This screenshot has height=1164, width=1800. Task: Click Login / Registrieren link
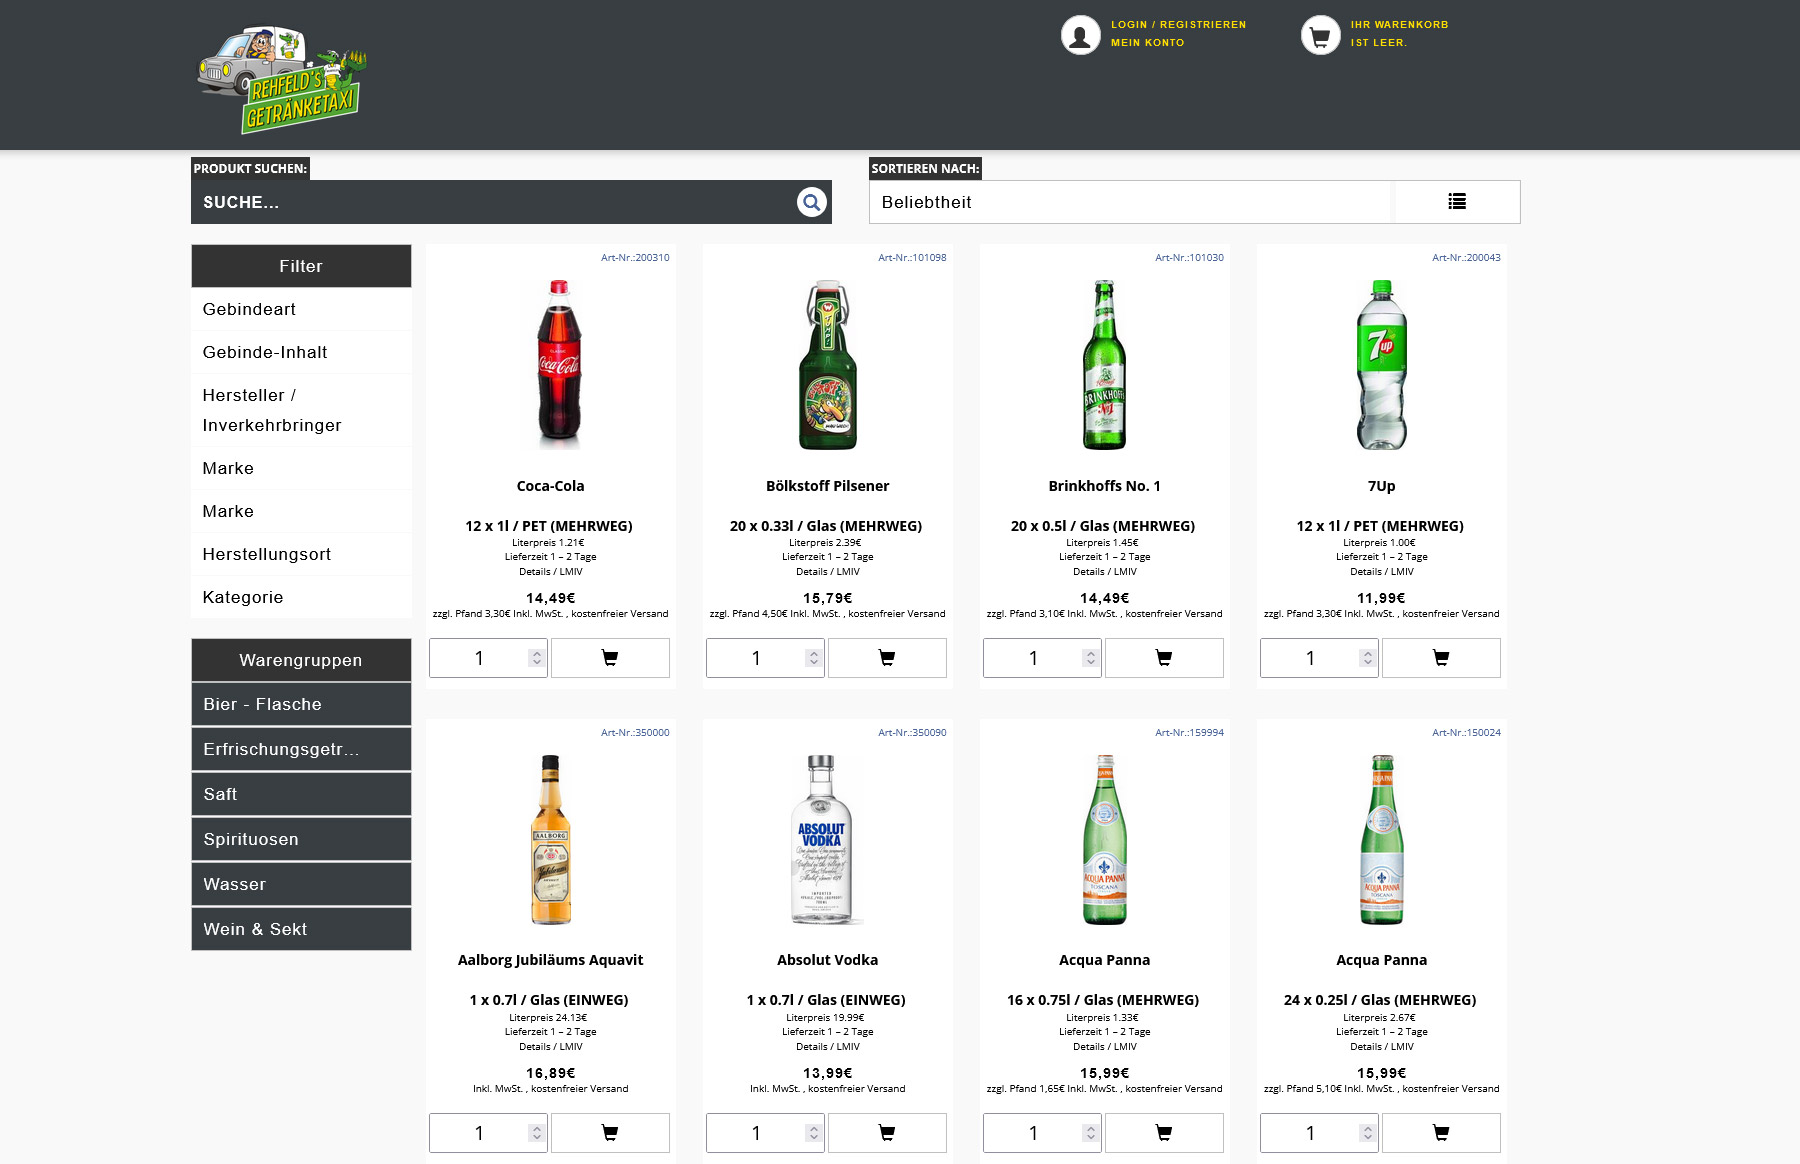1178,25
